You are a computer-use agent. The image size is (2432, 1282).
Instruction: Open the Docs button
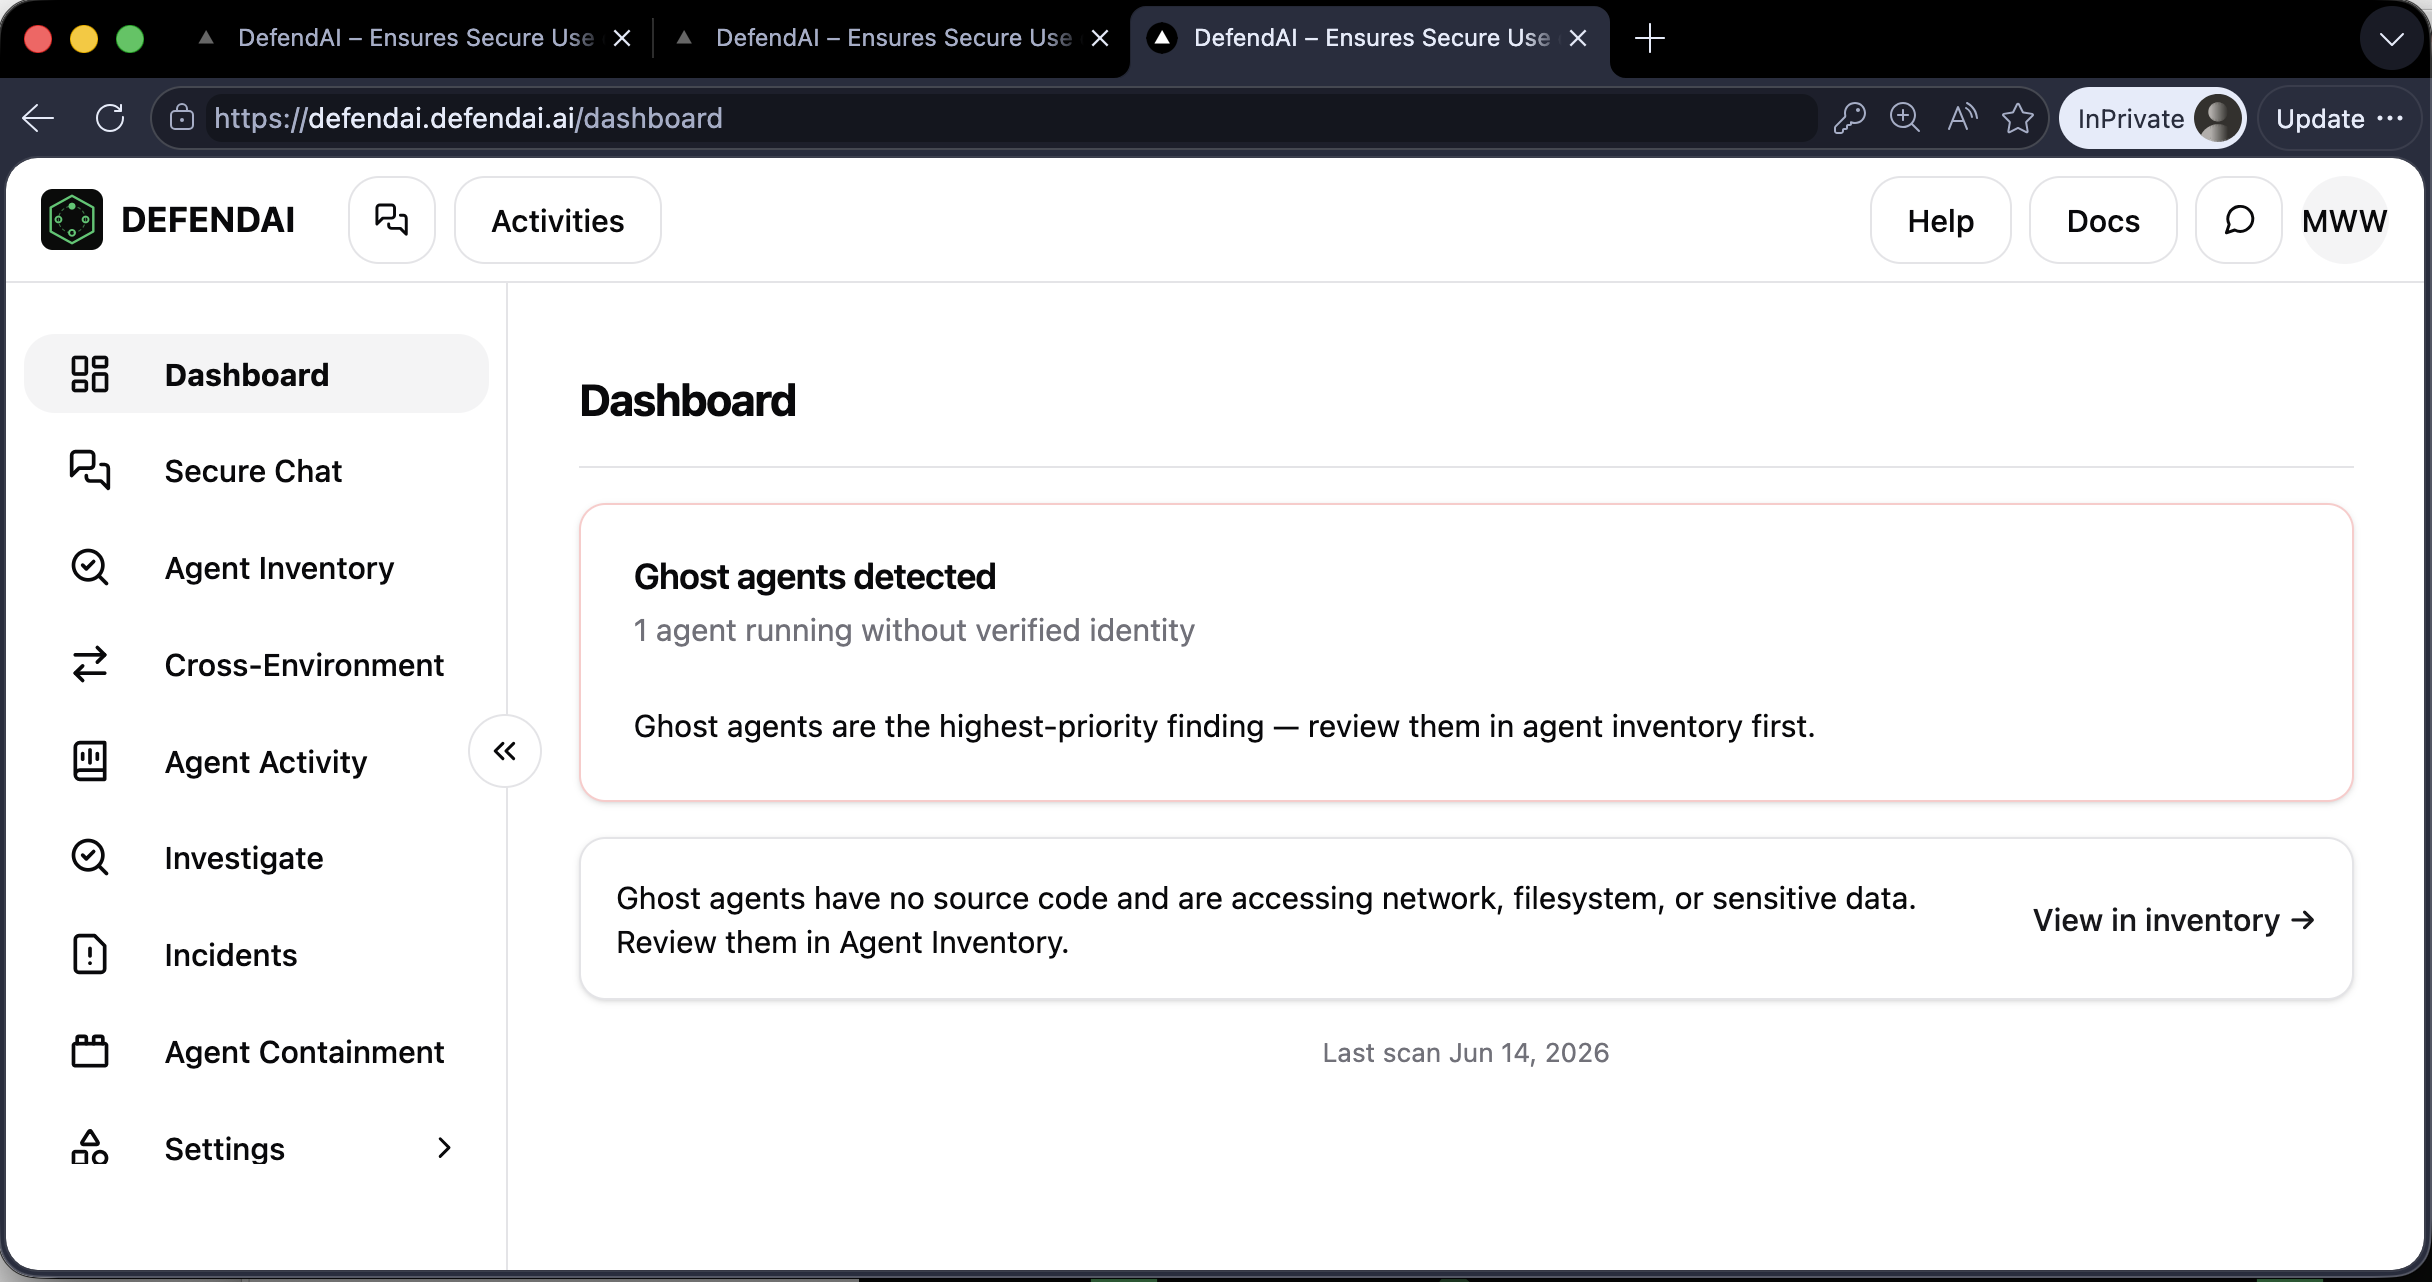tap(2103, 220)
